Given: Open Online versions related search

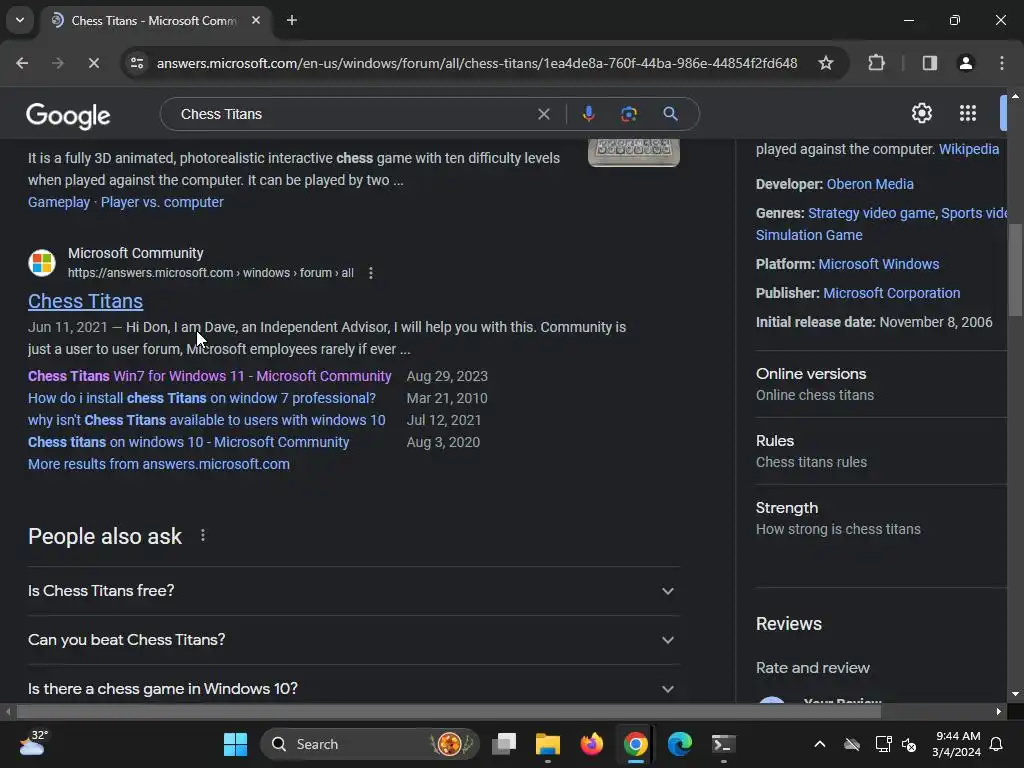Looking at the screenshot, I should [x=880, y=384].
